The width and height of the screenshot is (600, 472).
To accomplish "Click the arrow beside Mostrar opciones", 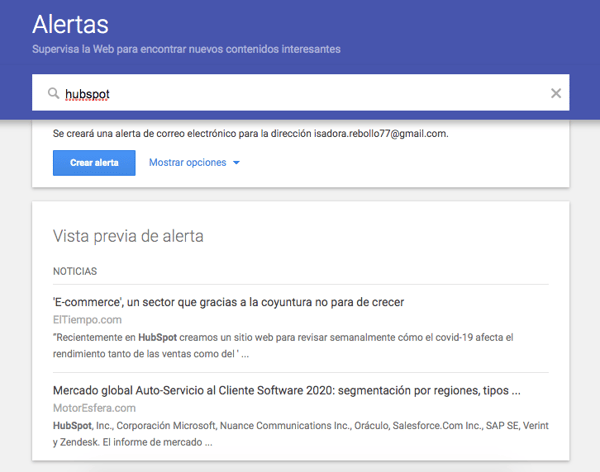I will [236, 163].
